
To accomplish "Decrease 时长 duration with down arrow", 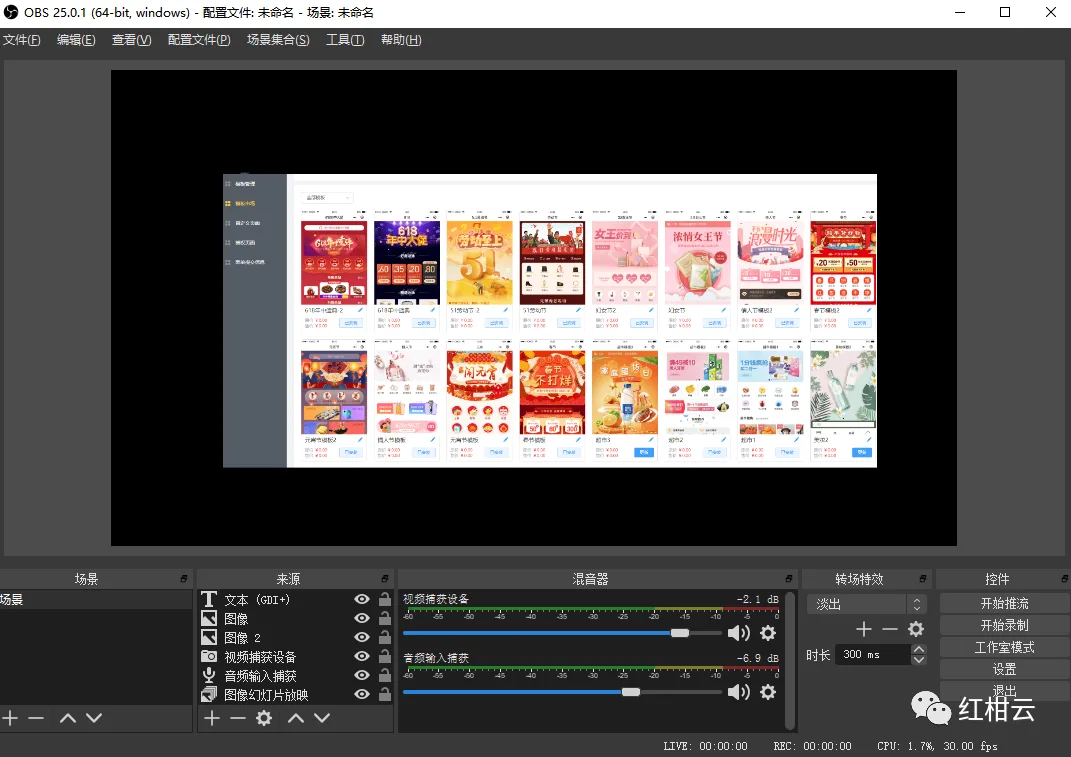I will (919, 660).
